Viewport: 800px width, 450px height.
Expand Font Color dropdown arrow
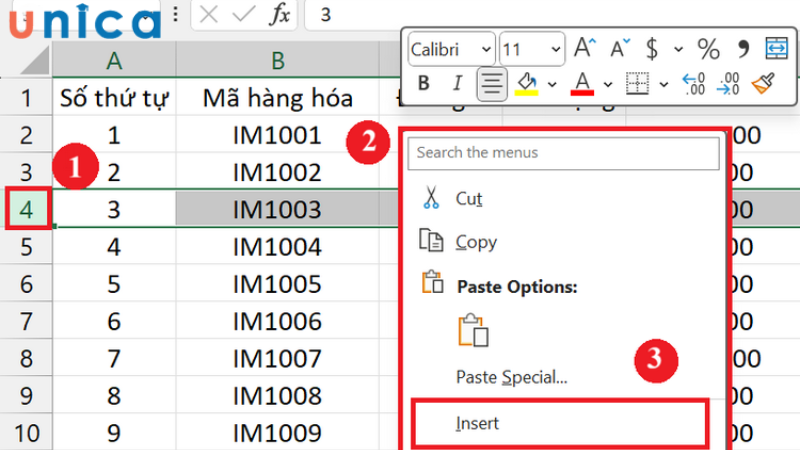(x=608, y=84)
